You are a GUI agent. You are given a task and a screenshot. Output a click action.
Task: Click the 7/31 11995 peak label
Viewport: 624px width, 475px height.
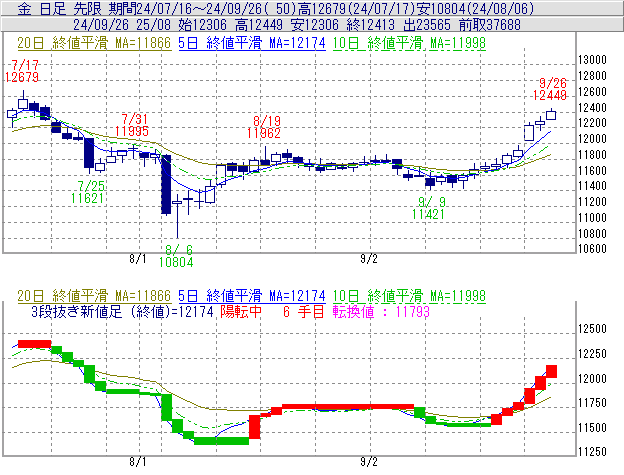132,125
